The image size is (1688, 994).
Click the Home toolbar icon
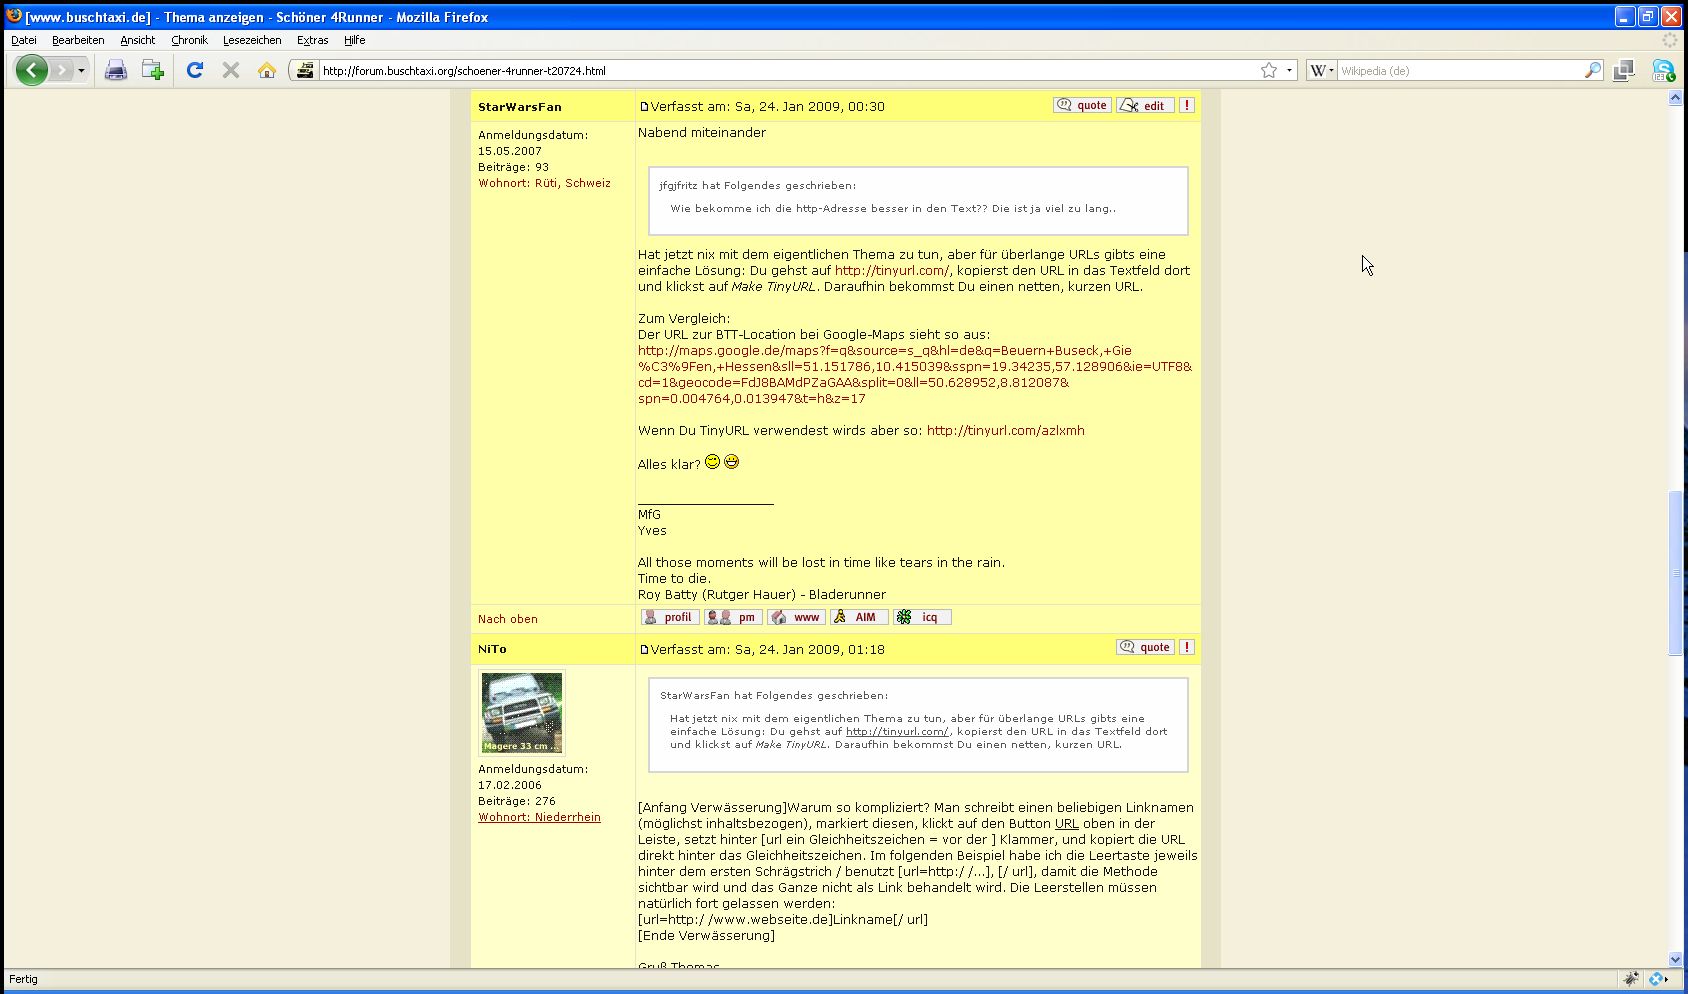point(267,70)
